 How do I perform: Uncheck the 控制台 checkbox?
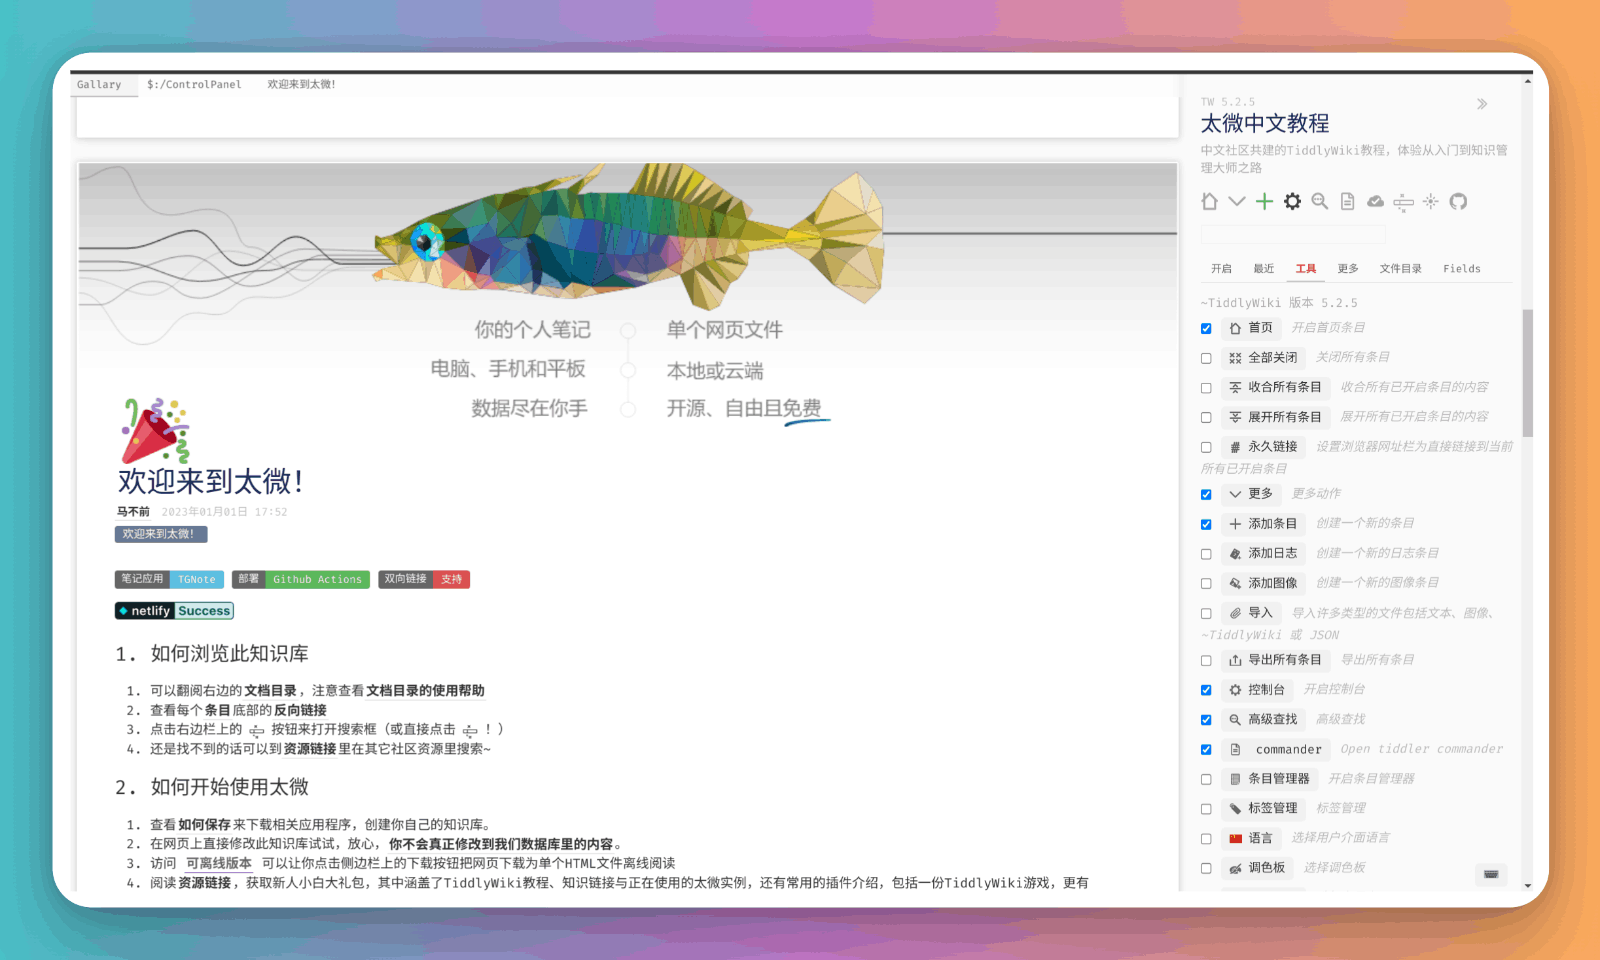click(1206, 690)
